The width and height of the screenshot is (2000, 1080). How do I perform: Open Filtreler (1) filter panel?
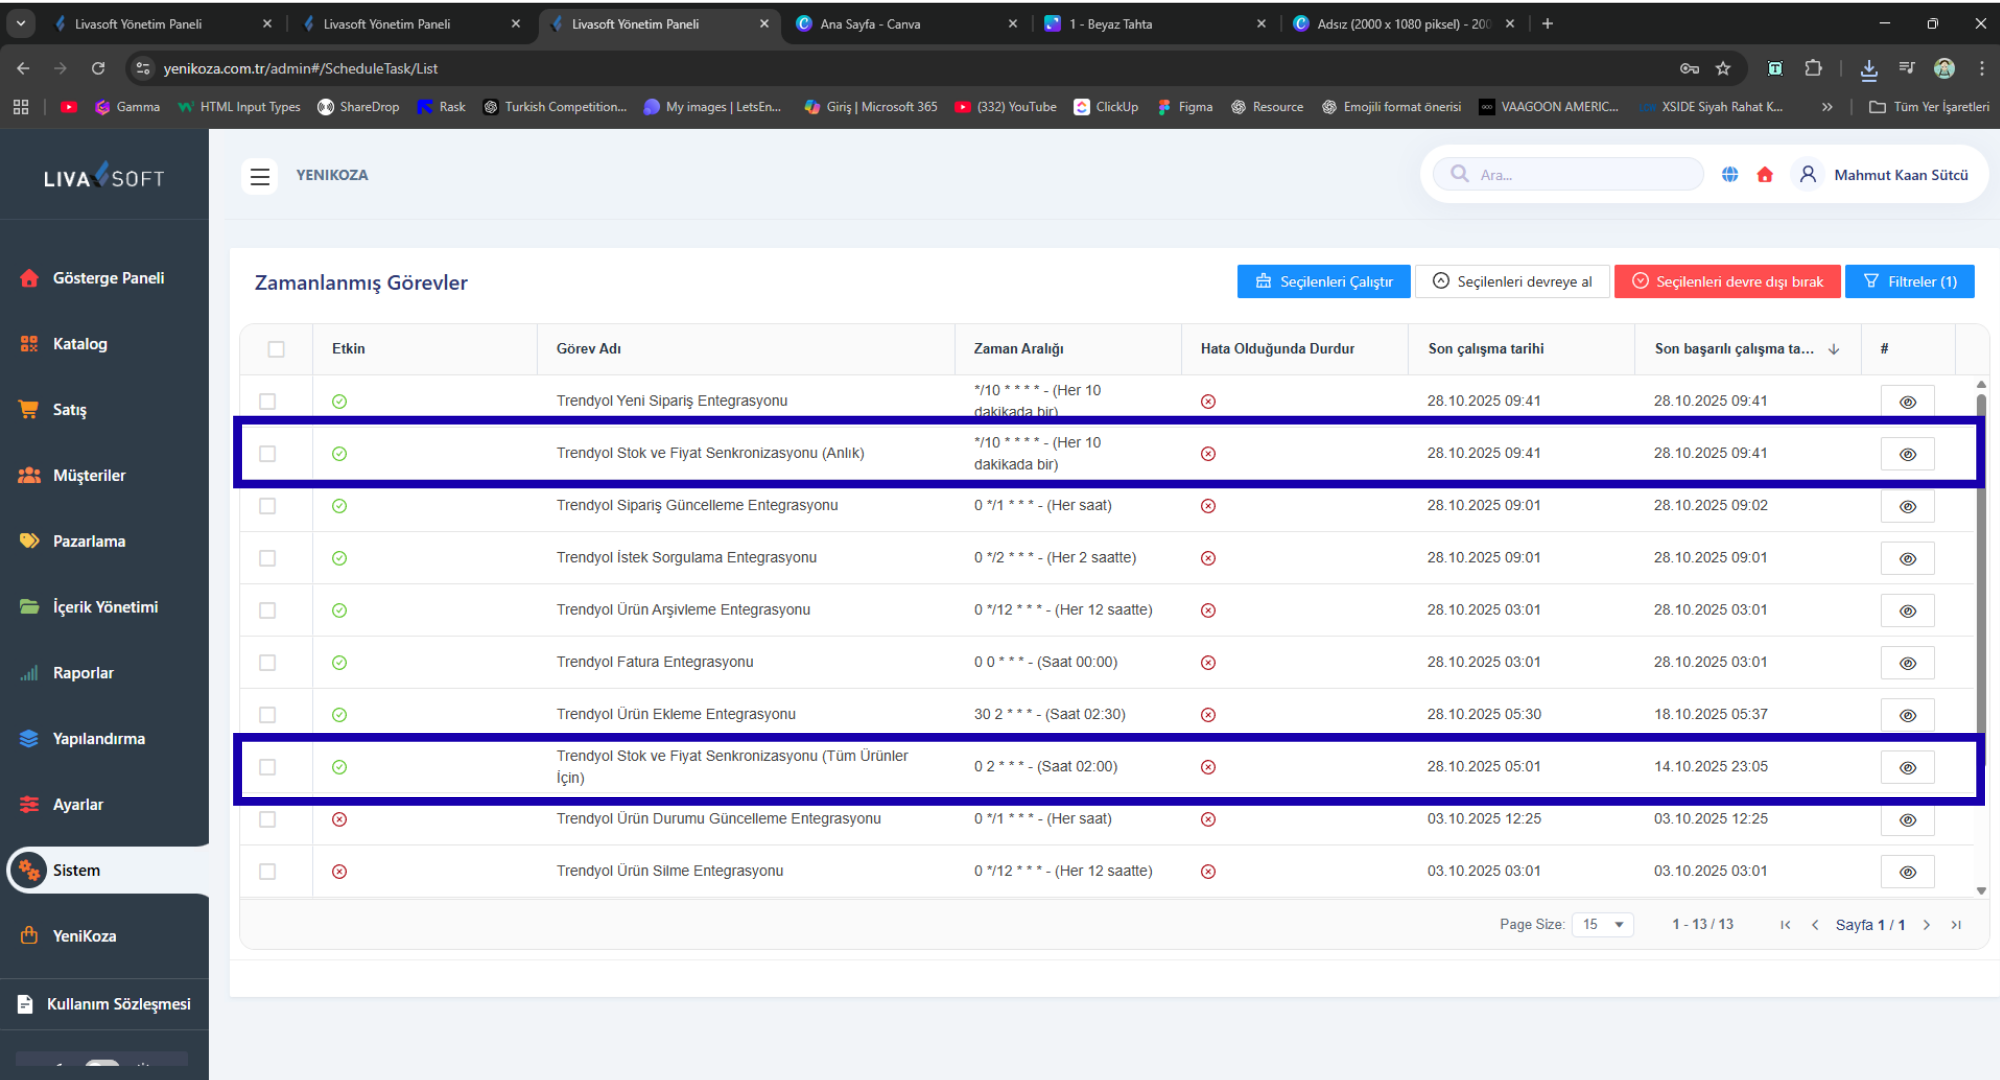click(x=1909, y=282)
